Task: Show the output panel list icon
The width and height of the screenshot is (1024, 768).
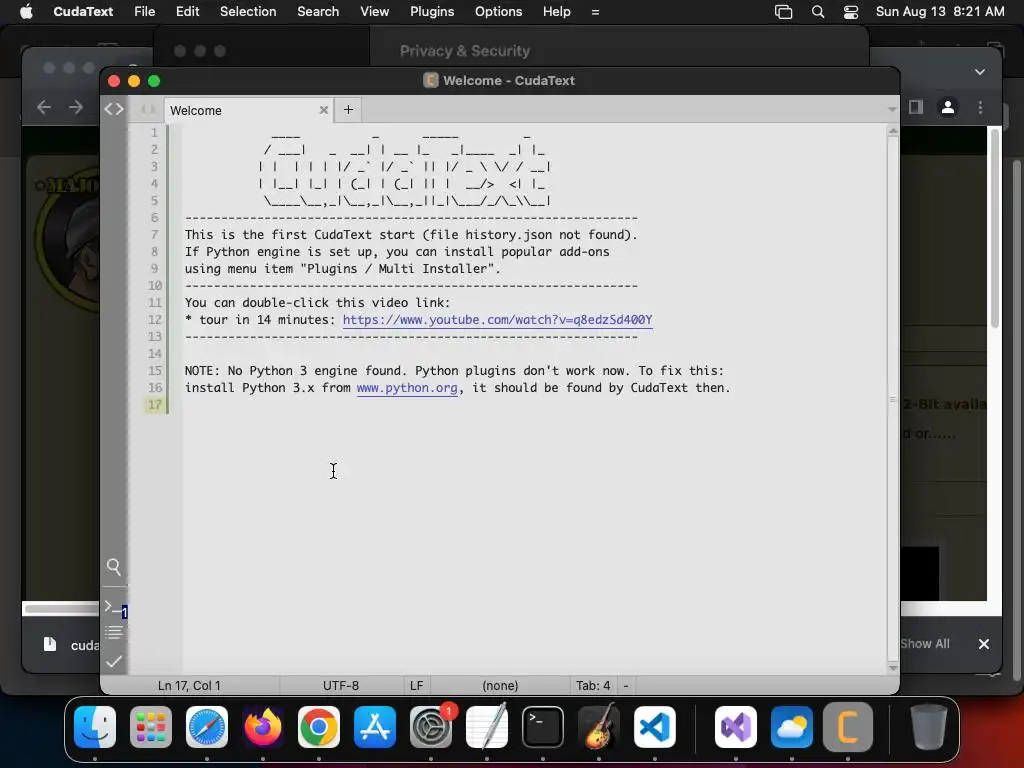Action: point(114,632)
